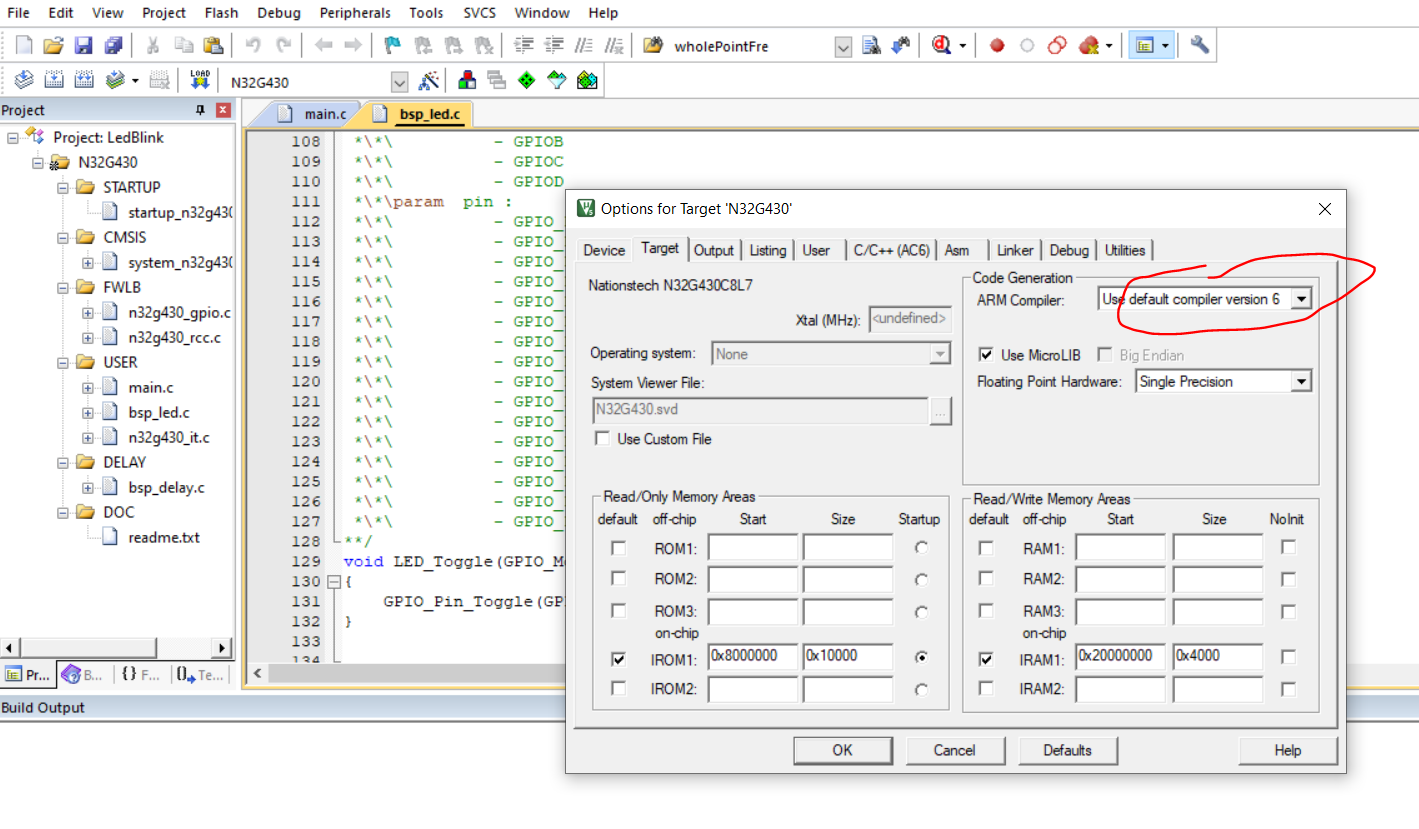Click the incremental find binoculars icon
Viewport: 1419px width, 829px height.
901,45
